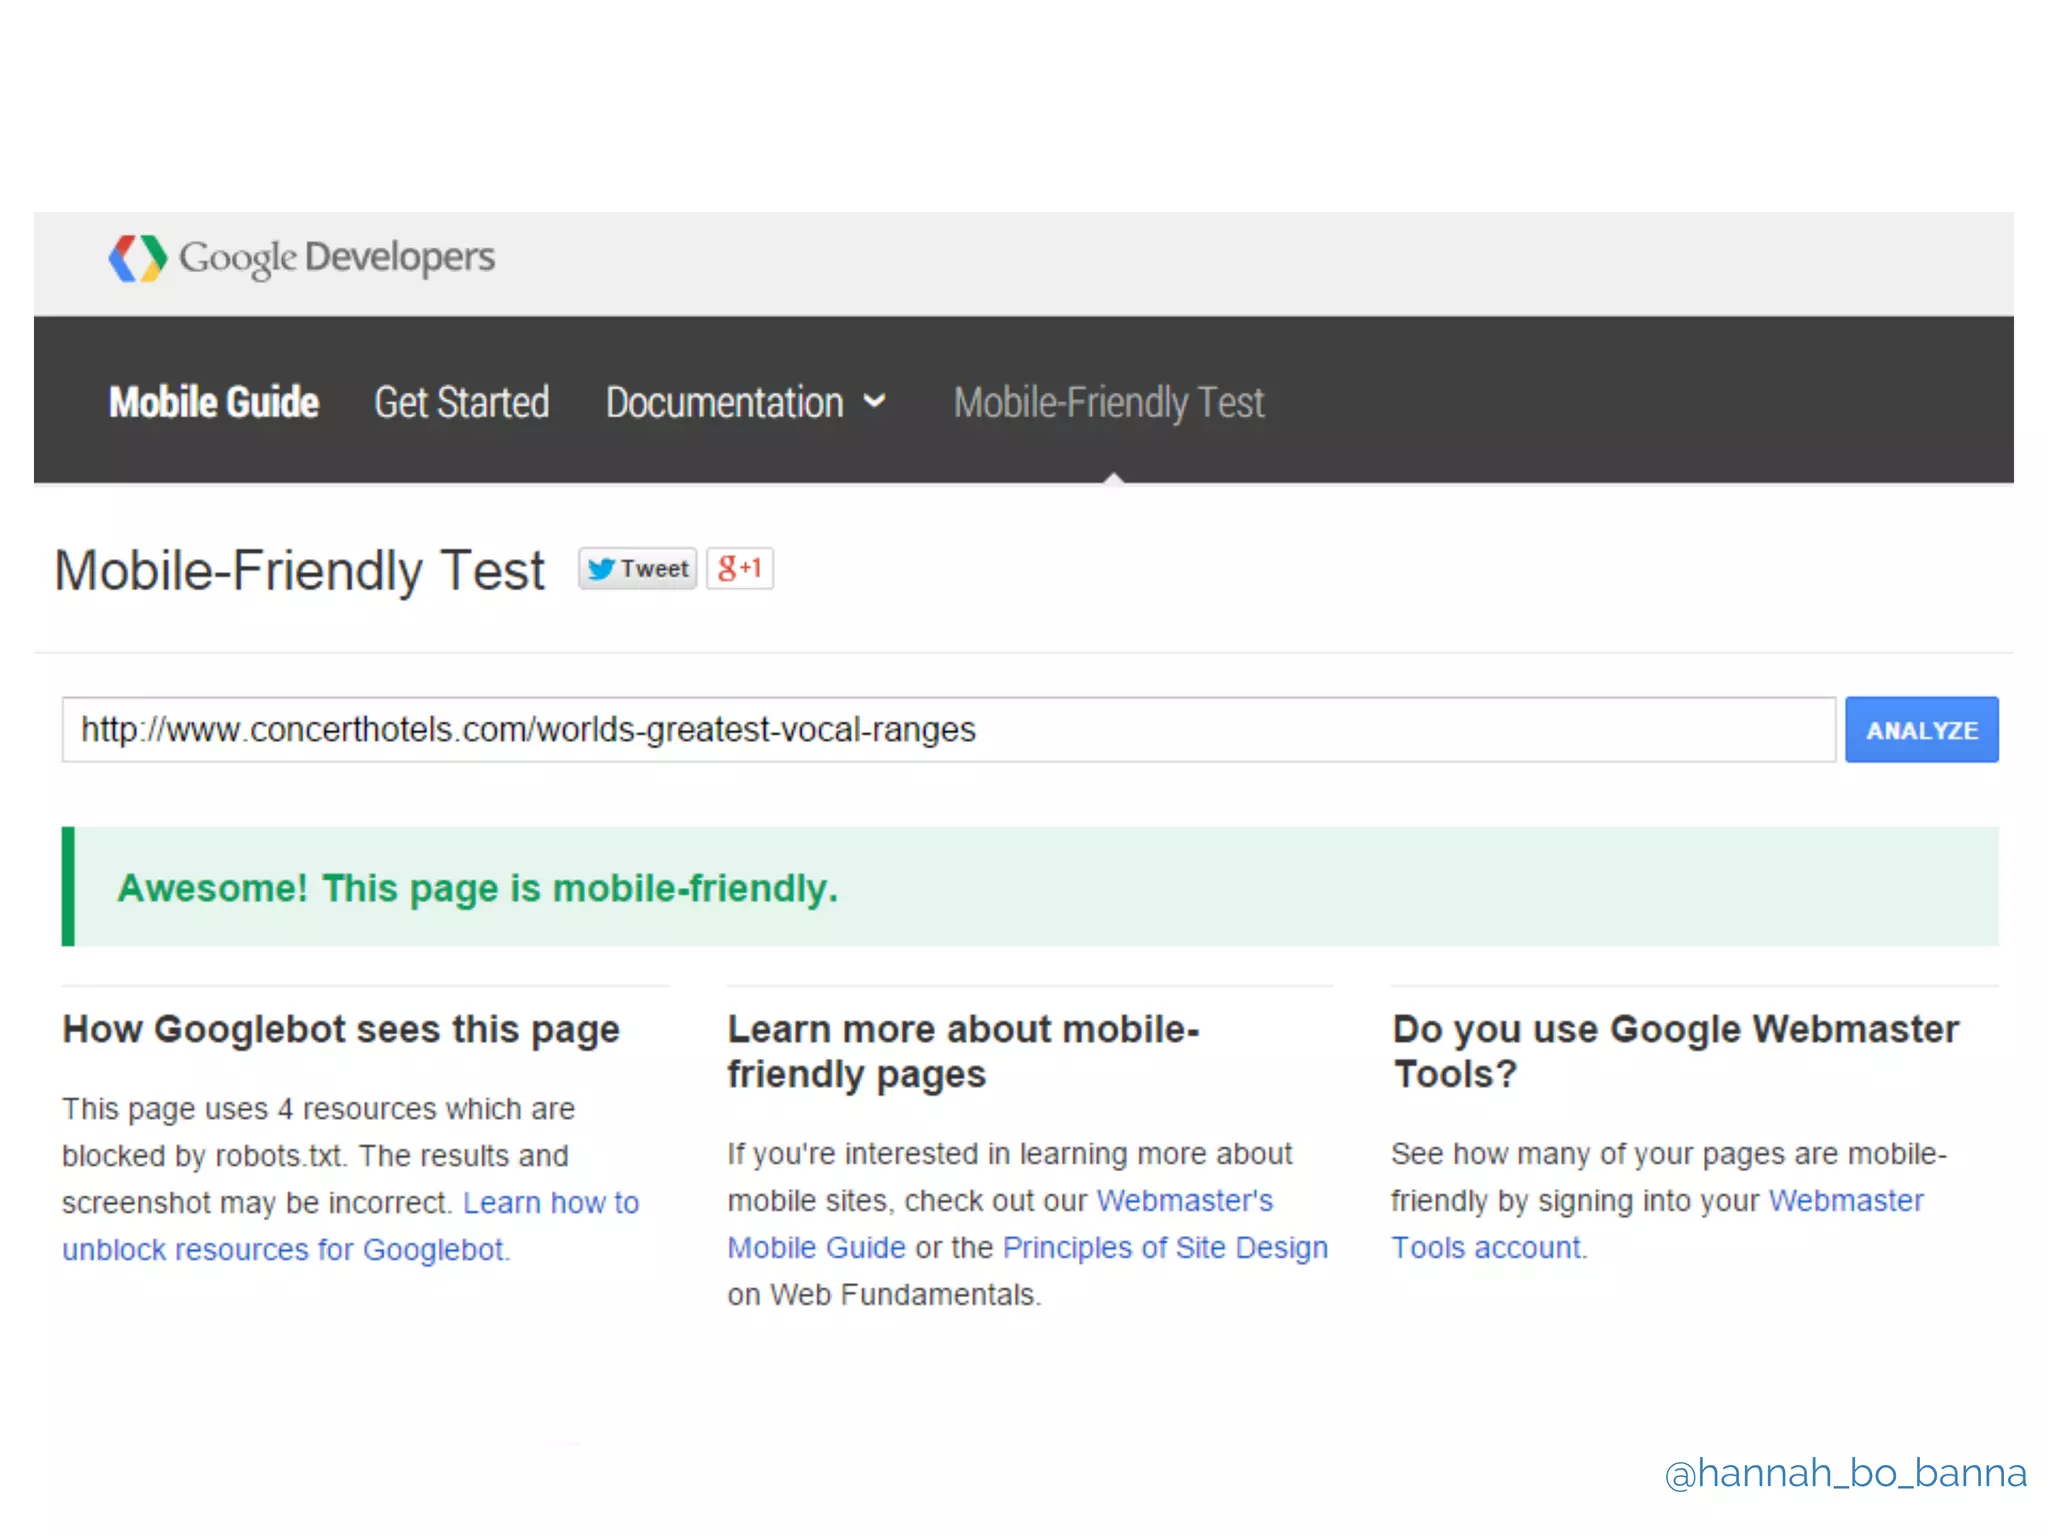
Task: Open Webmaster Tools account link
Action: click(x=1845, y=1201)
